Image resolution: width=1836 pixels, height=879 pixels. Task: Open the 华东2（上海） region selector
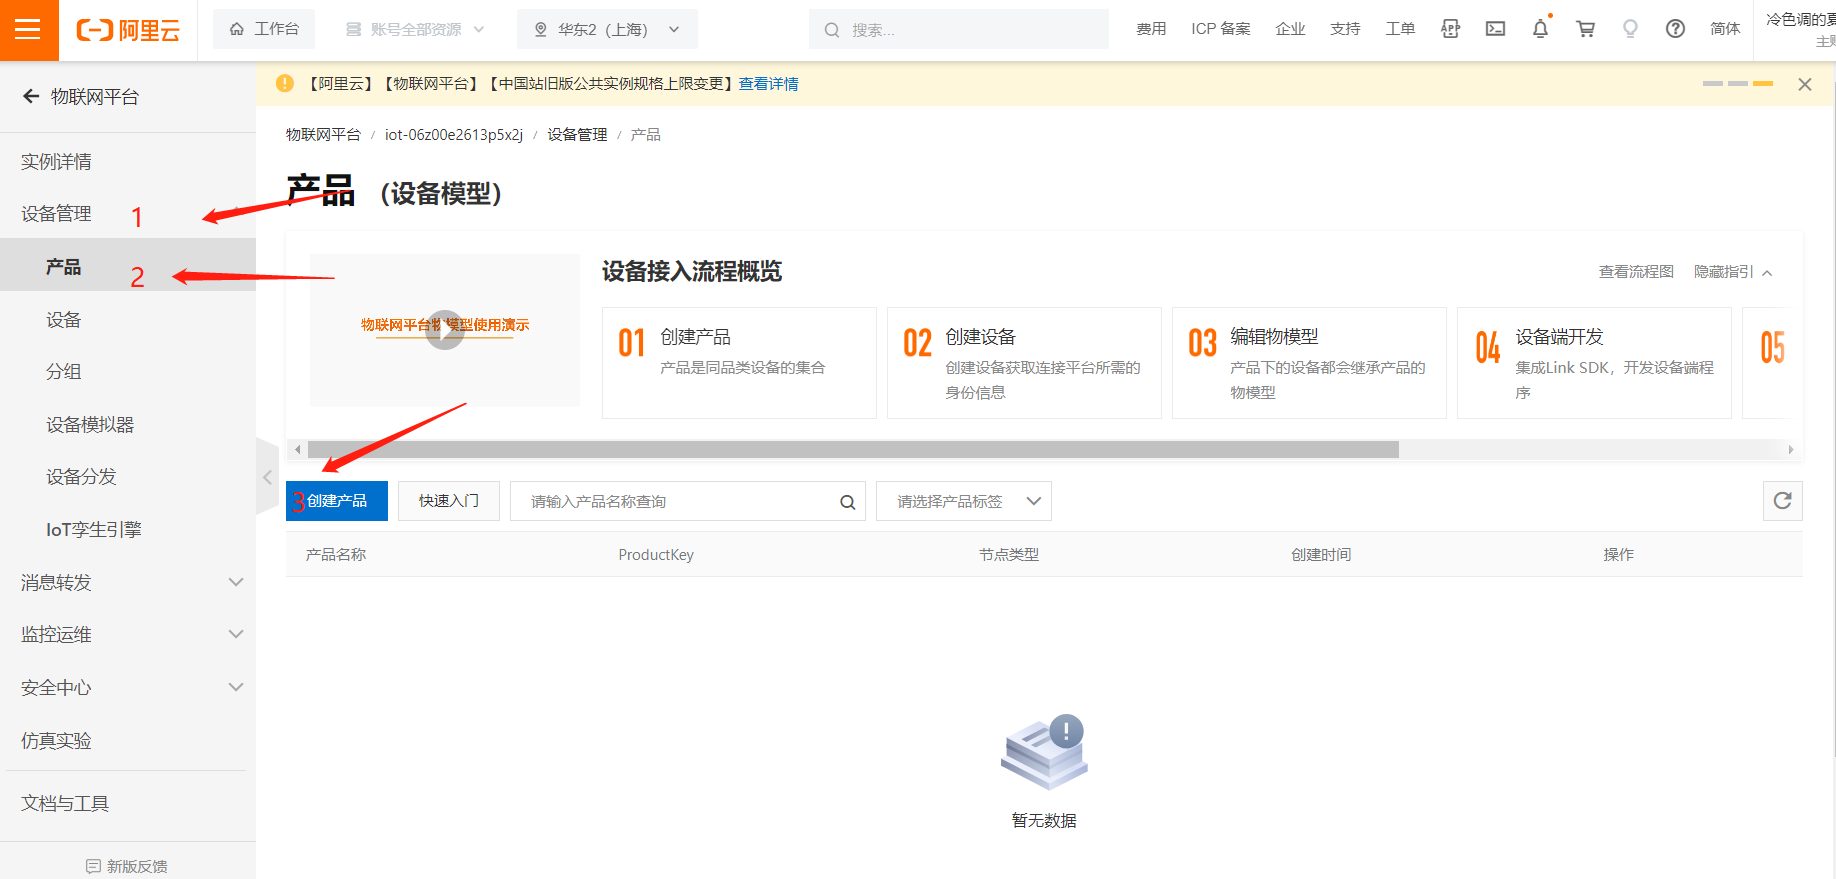coord(607,29)
